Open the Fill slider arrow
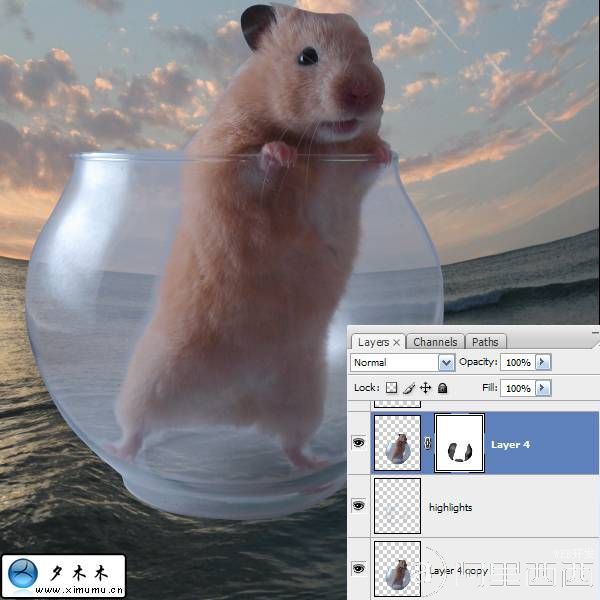 [x=543, y=388]
